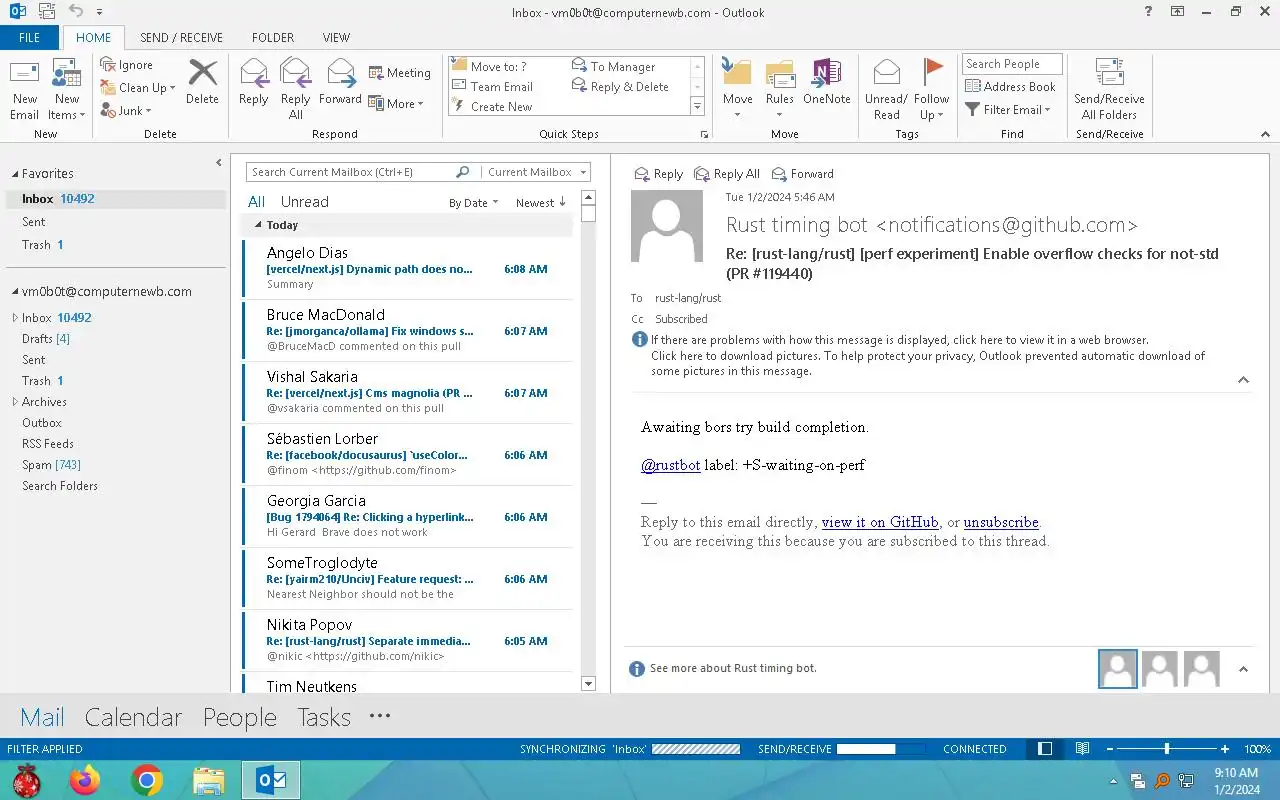Image resolution: width=1280 pixels, height=800 pixels.
Task: Open the Junk mail options
Action: click(x=126, y=111)
